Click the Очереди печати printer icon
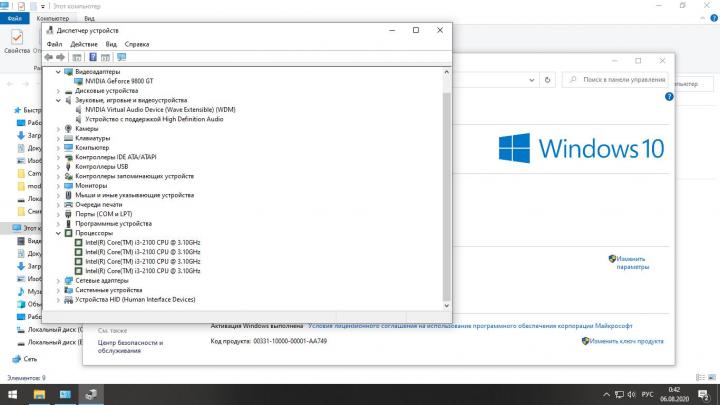The width and height of the screenshot is (720, 405). tap(68, 204)
